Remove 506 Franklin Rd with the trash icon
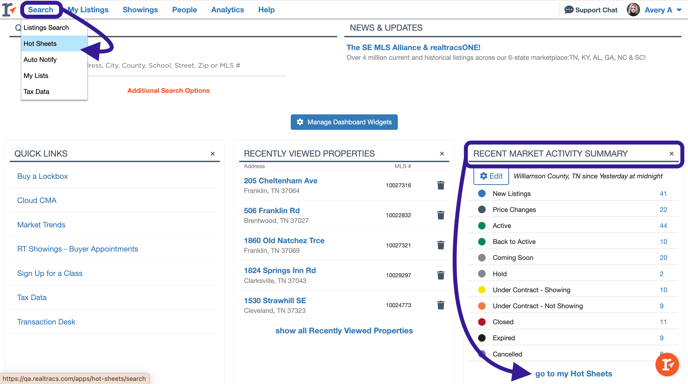 pos(441,215)
